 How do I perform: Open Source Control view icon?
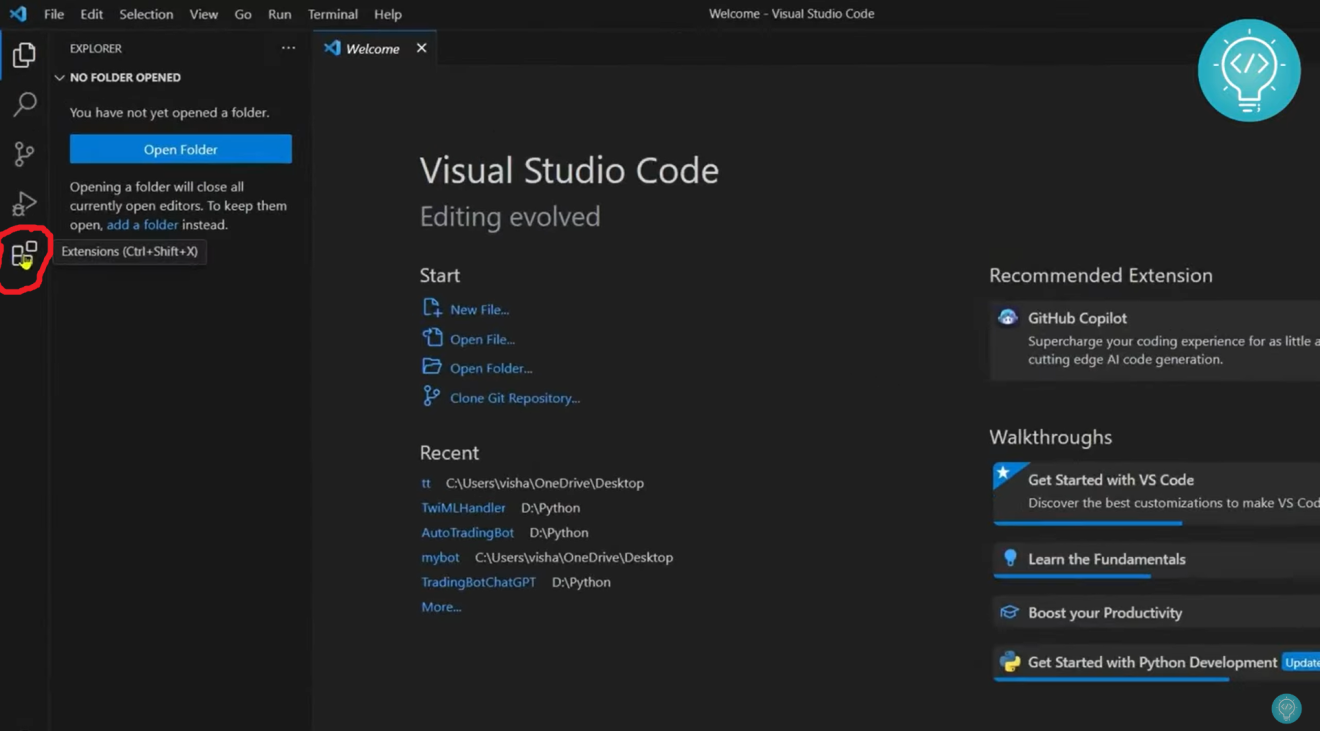coord(24,153)
